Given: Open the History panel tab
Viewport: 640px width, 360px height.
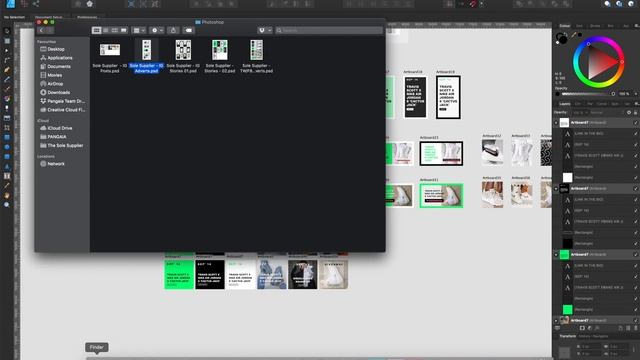Looking at the screenshot, I should (x=584, y=336).
